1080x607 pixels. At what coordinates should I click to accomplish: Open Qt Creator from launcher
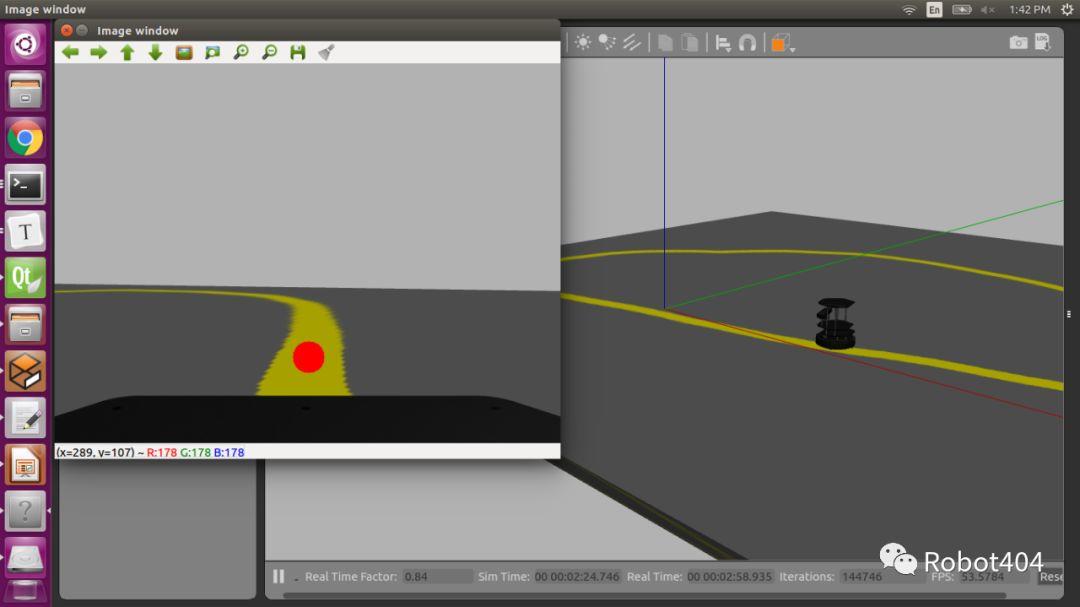coord(25,278)
